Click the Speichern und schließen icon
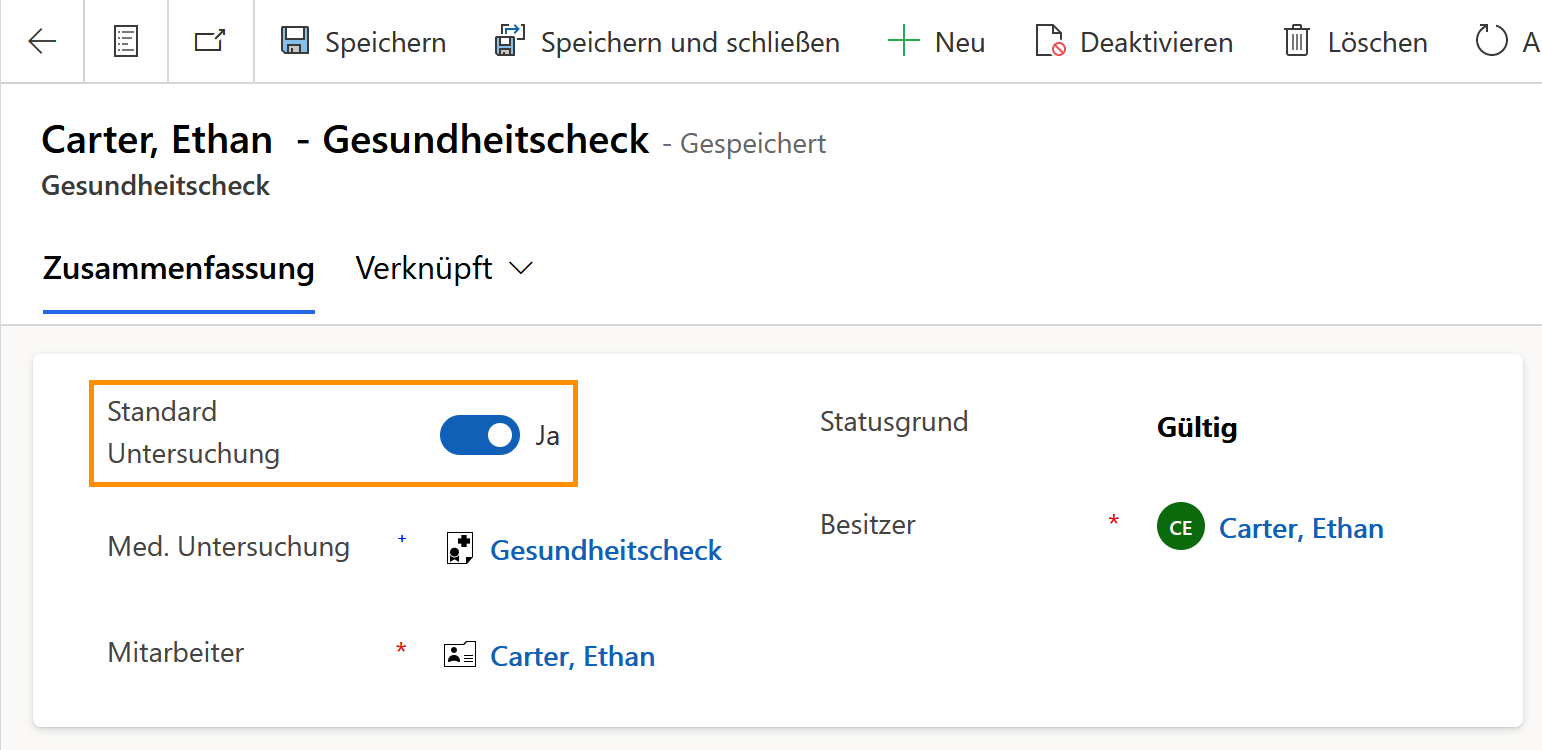This screenshot has height=750, width=1542. pyautogui.click(x=510, y=42)
